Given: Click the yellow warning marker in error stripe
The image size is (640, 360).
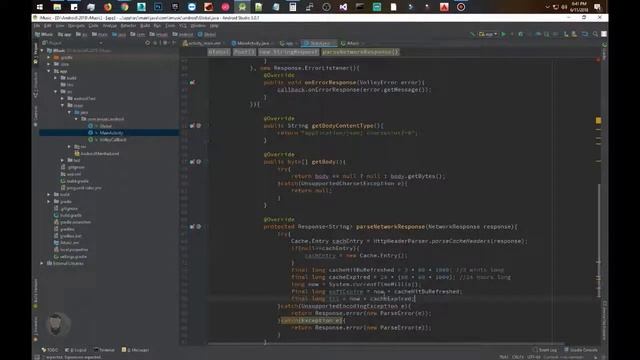Looking at the screenshot, I should click(x=598, y=120).
